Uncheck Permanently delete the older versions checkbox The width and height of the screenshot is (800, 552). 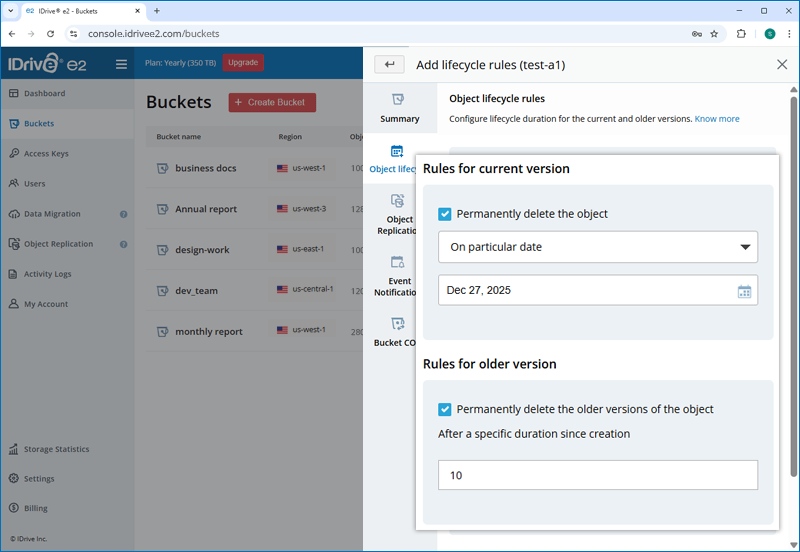point(445,409)
